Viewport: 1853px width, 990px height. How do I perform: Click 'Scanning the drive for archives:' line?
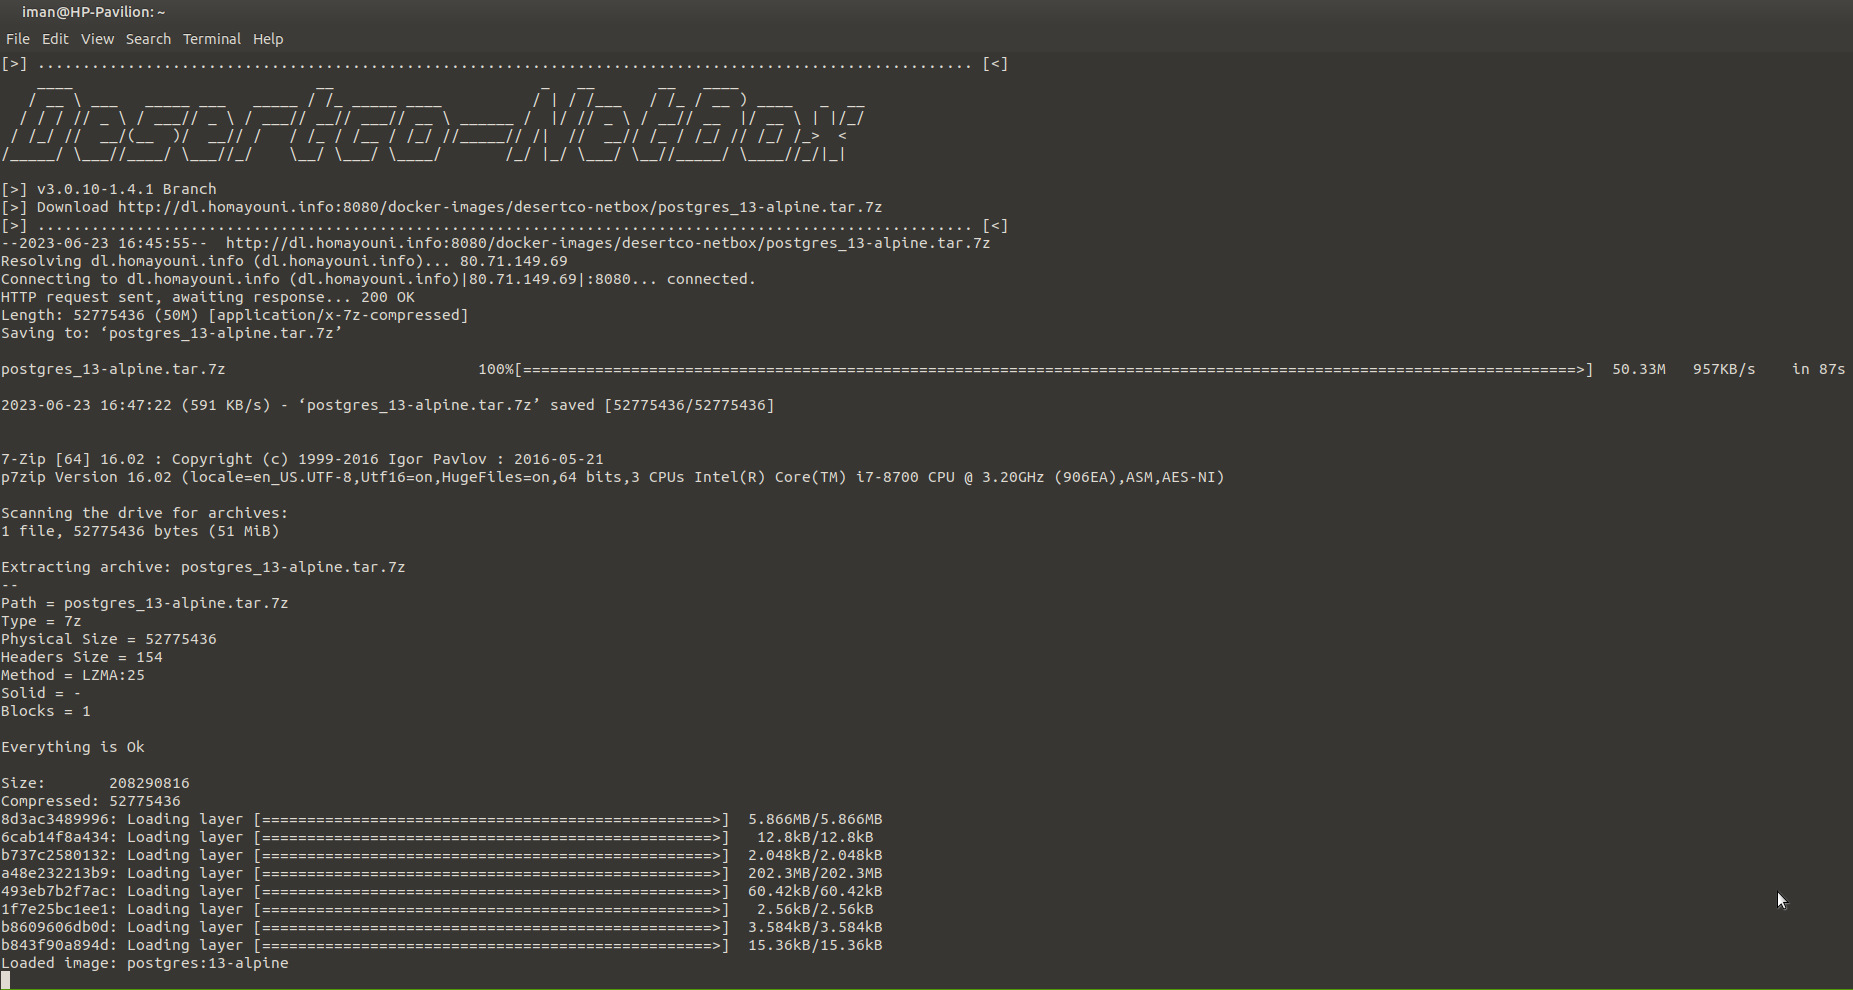tap(145, 513)
